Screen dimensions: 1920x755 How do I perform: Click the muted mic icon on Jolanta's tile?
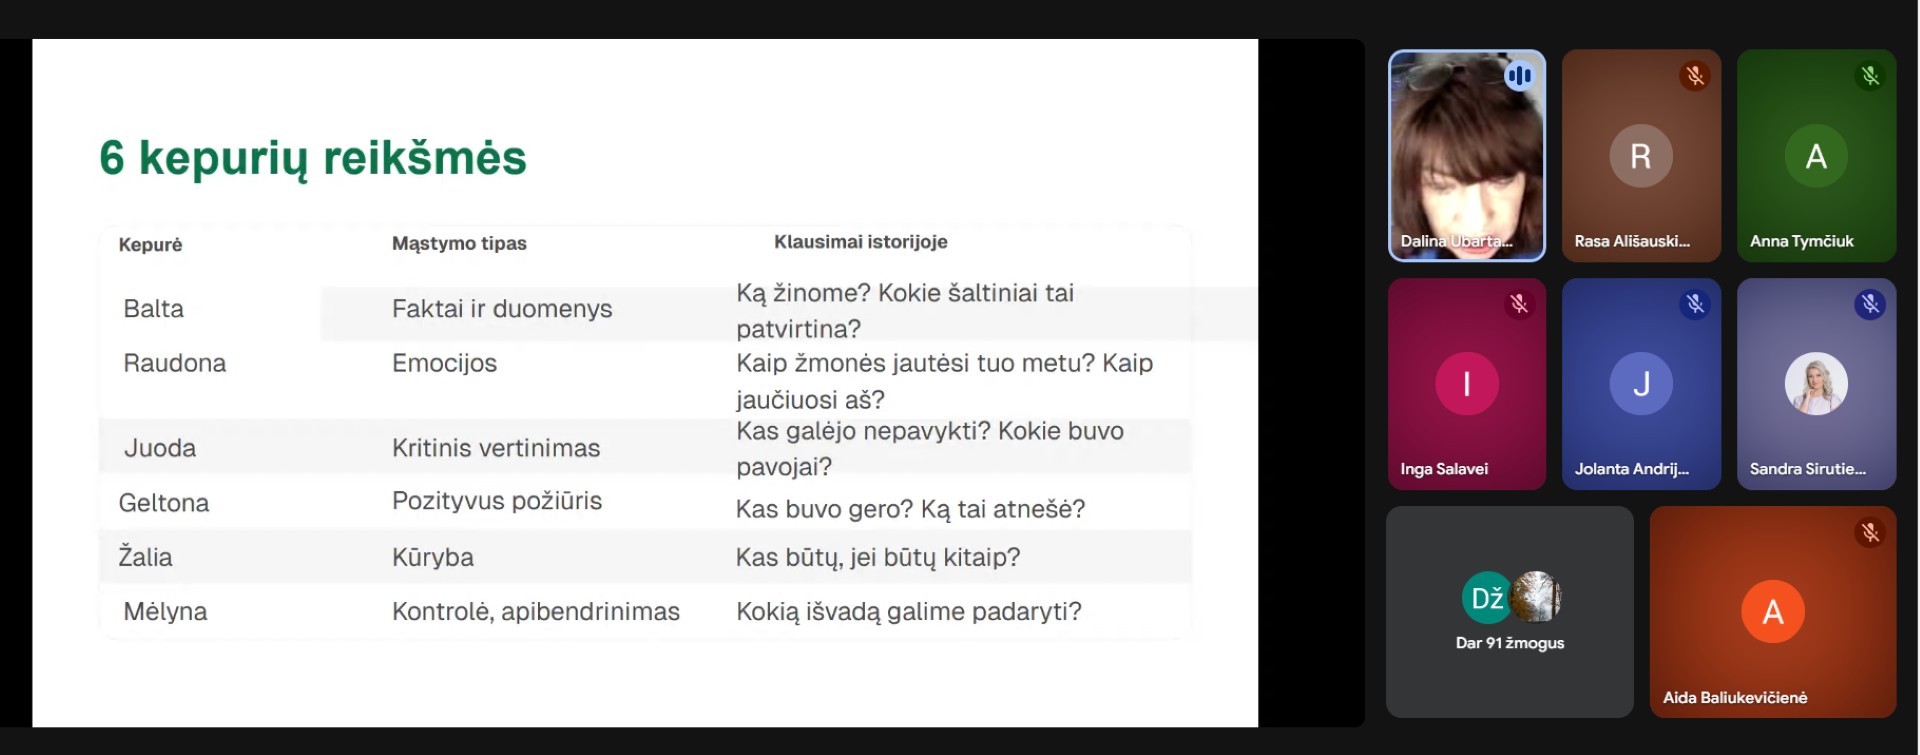pos(1695,304)
